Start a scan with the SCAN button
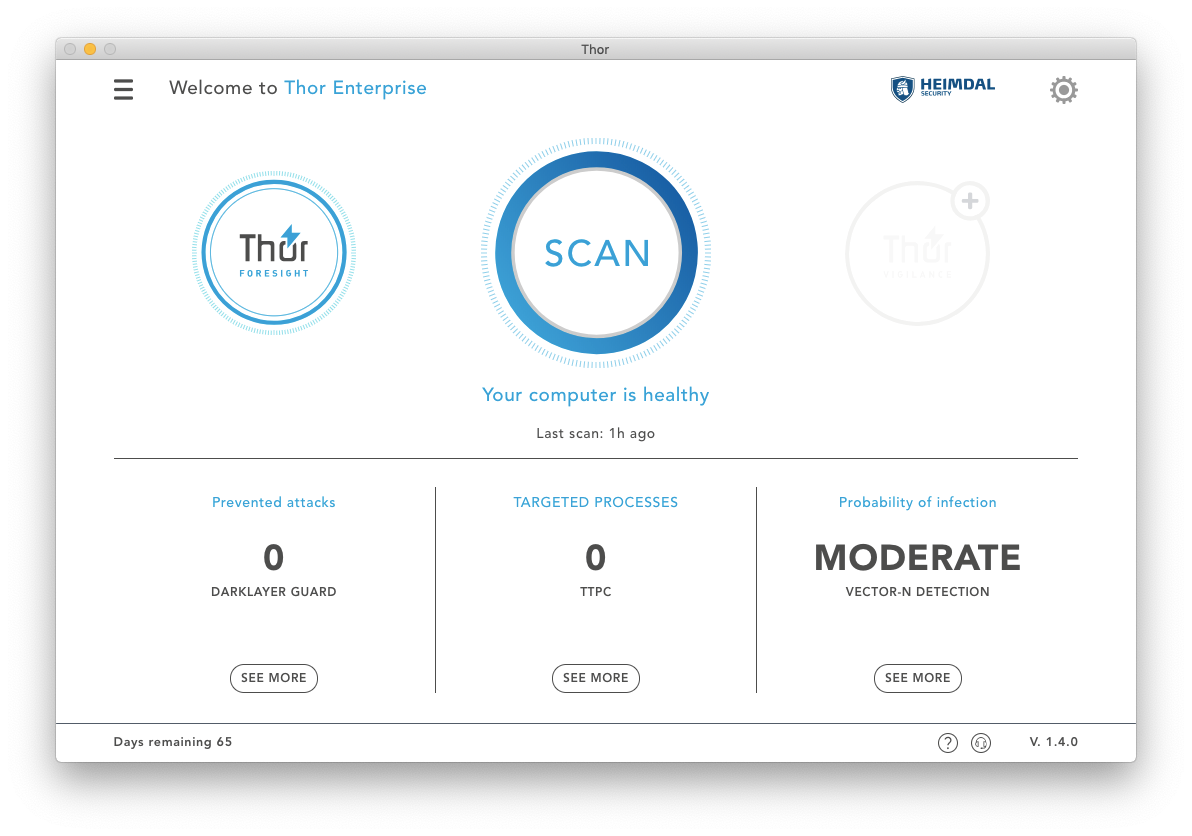This screenshot has width=1192, height=836. click(596, 252)
